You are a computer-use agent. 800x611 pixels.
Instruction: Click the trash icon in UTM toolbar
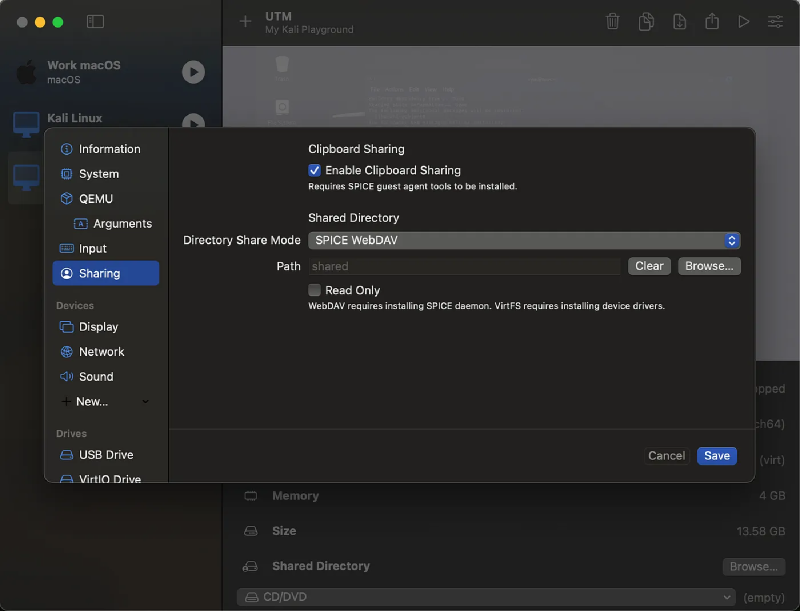pos(613,21)
